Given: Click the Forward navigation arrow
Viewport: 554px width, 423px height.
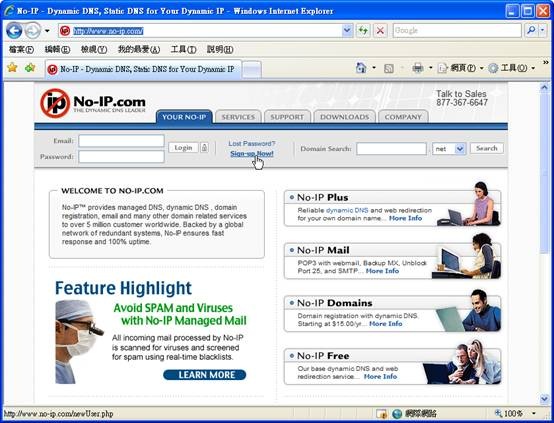Looking at the screenshot, I should point(33,31).
